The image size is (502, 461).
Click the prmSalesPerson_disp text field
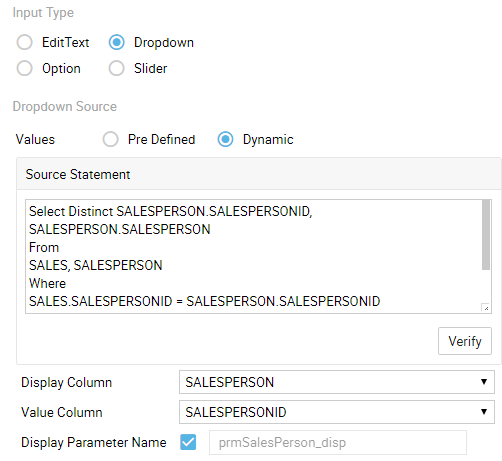point(338,442)
